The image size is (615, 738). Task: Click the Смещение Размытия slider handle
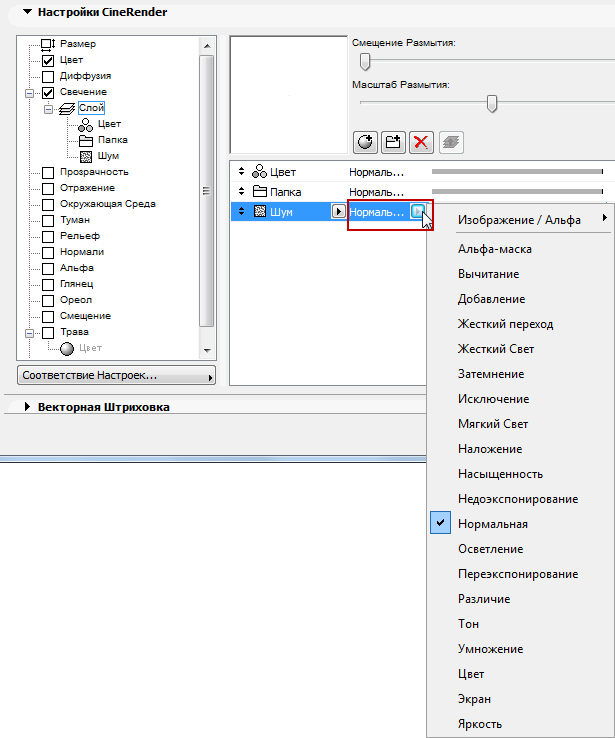tap(365, 61)
